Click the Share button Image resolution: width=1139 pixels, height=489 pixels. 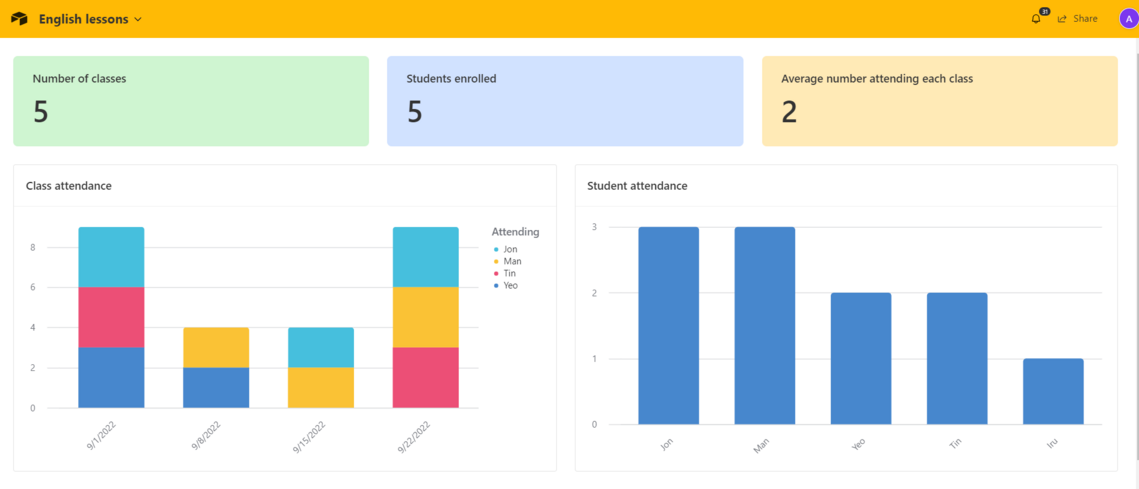click(1078, 19)
